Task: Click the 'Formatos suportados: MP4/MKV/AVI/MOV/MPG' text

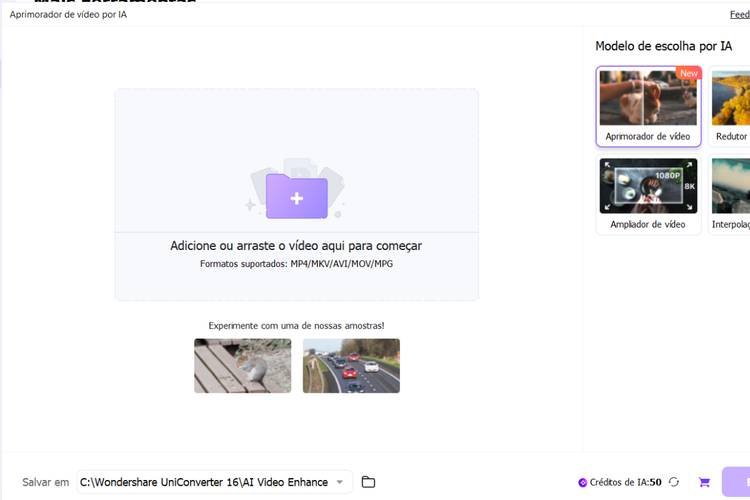Action: (296, 264)
